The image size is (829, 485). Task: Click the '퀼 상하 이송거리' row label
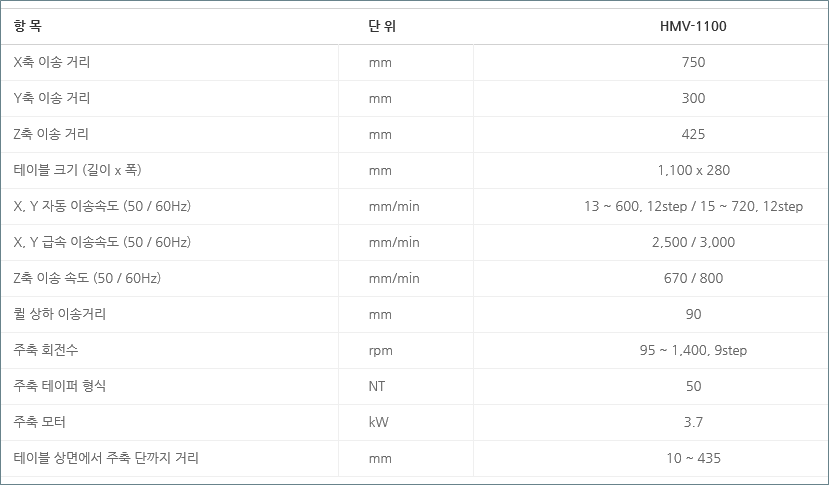pos(60,314)
